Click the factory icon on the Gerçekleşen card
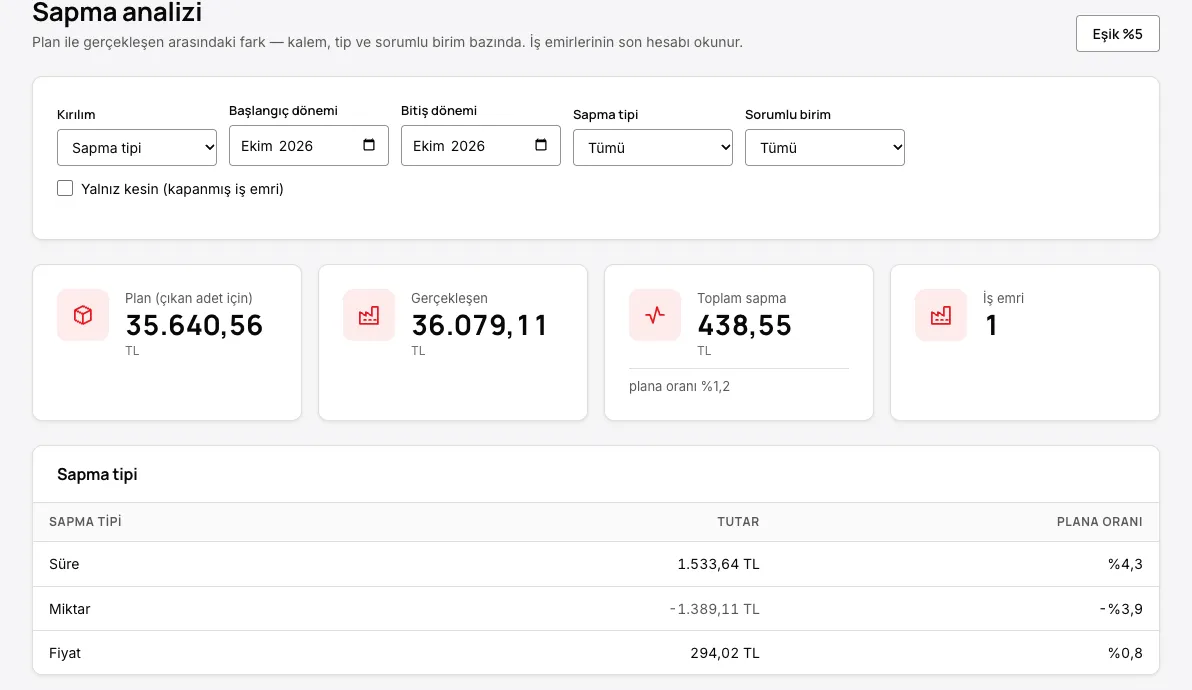This screenshot has height=690, width=1192. coord(369,315)
